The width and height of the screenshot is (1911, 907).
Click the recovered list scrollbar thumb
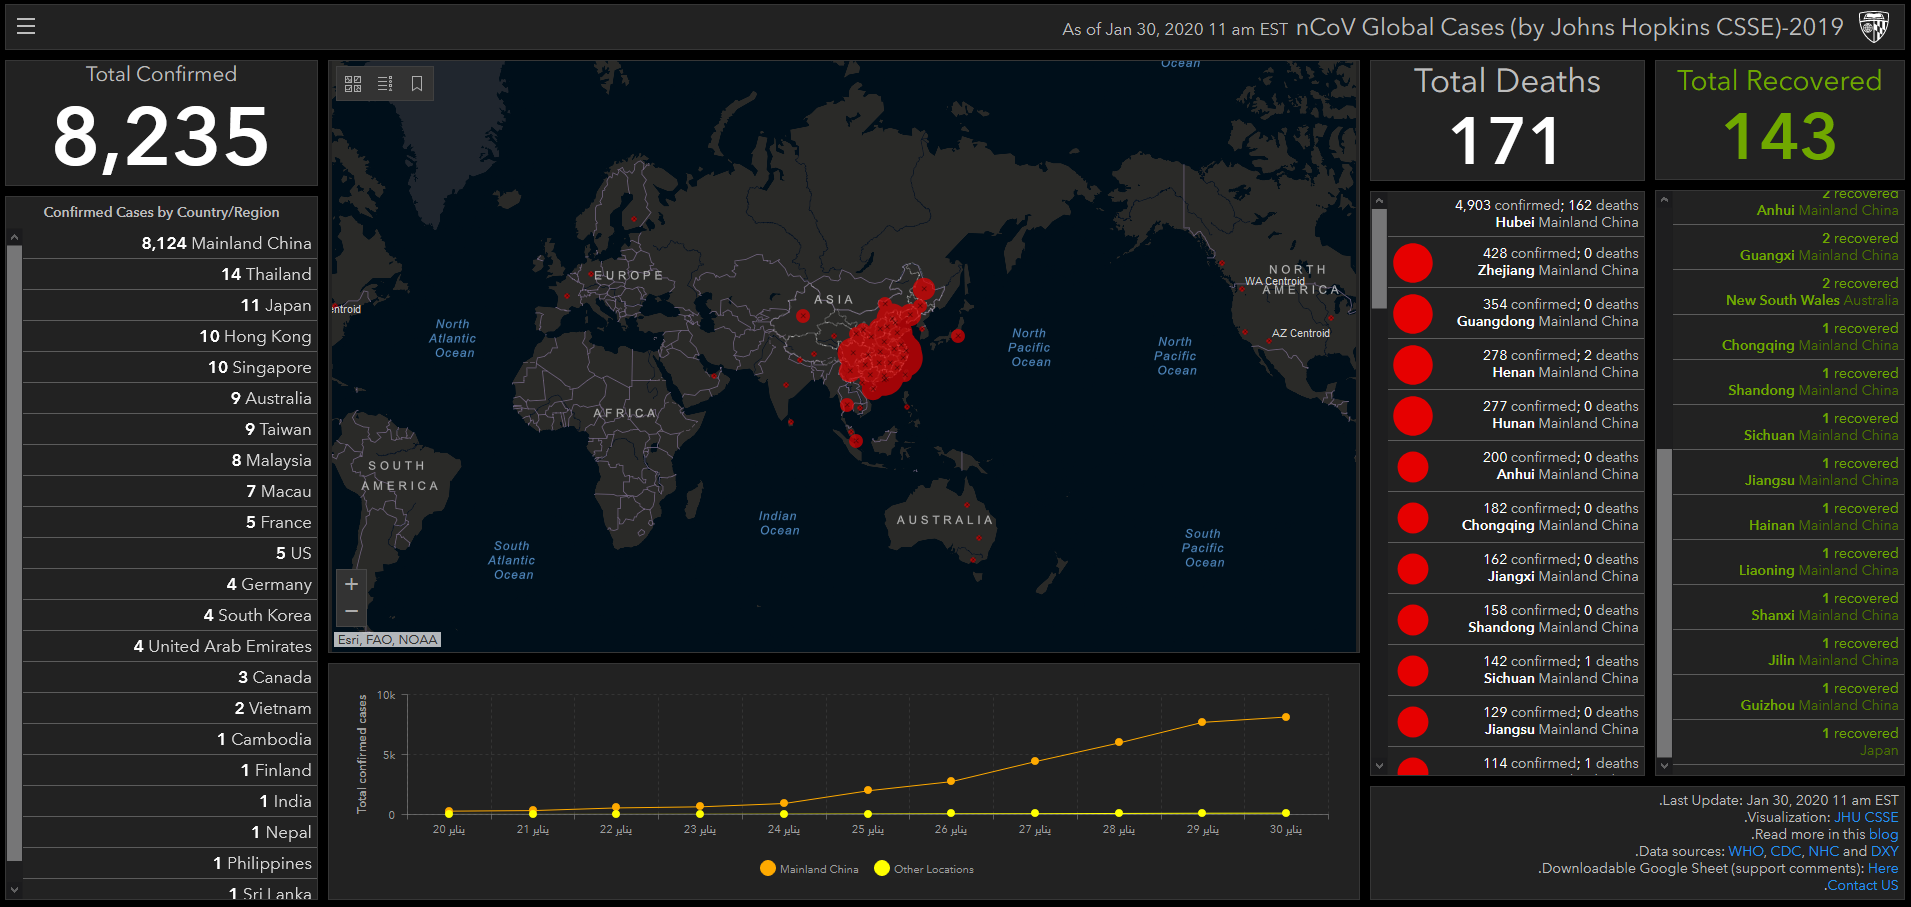[x=1664, y=603]
